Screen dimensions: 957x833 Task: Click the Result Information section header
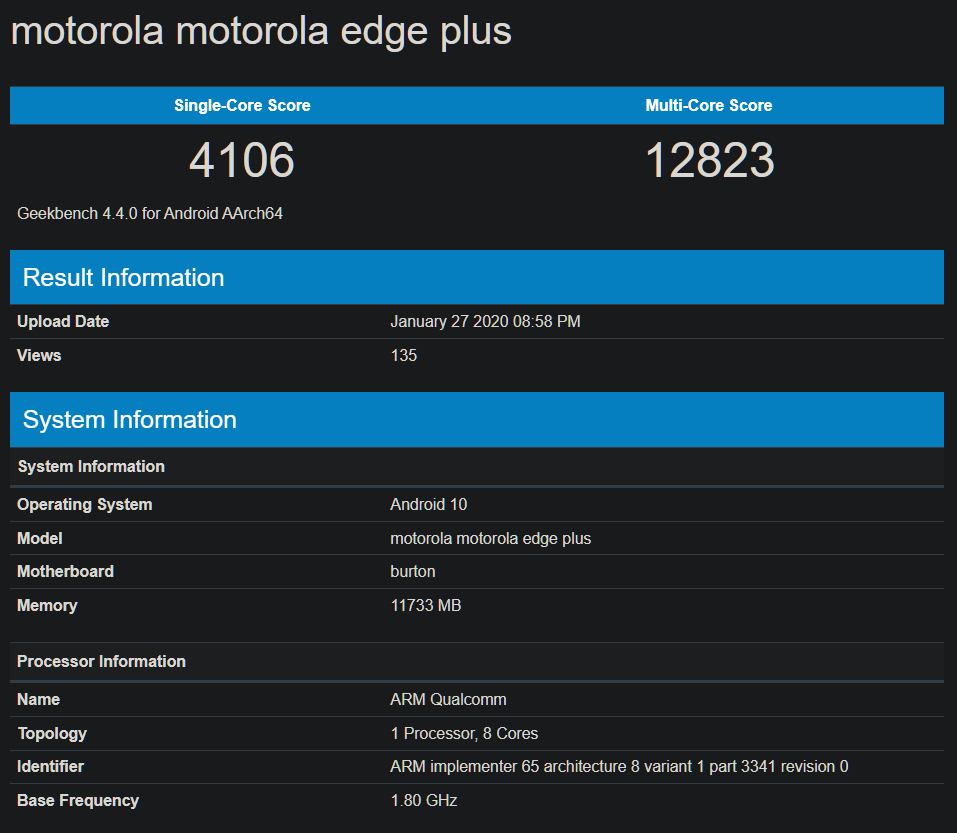[x=477, y=277]
